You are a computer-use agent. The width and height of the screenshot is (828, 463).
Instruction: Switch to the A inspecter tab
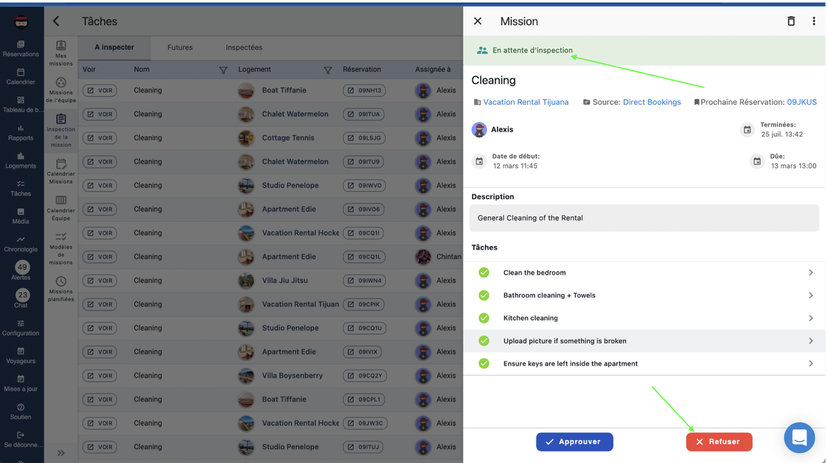[114, 47]
